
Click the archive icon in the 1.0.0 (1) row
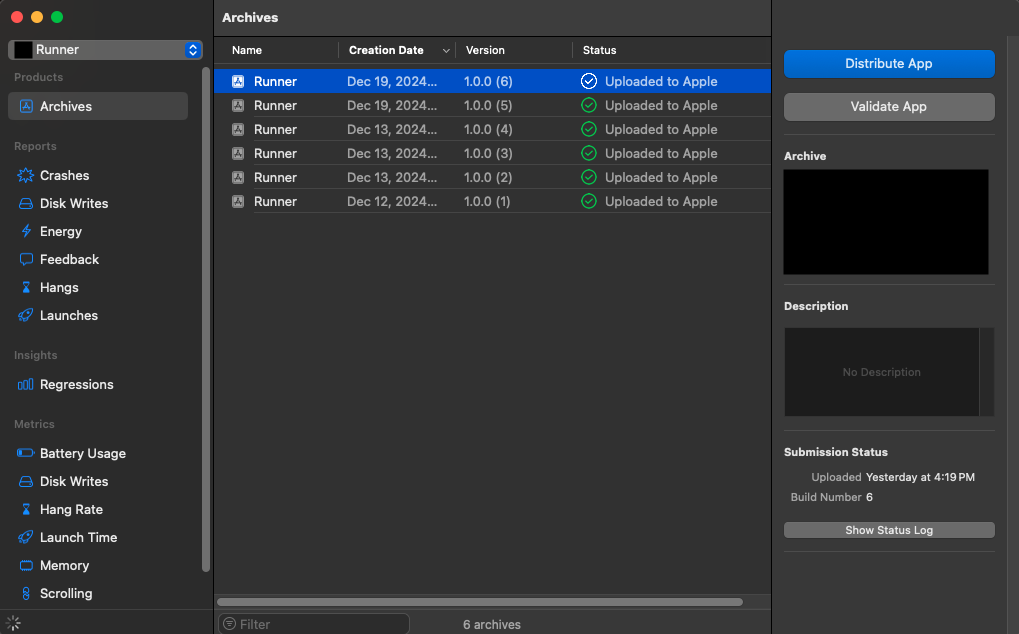click(239, 201)
